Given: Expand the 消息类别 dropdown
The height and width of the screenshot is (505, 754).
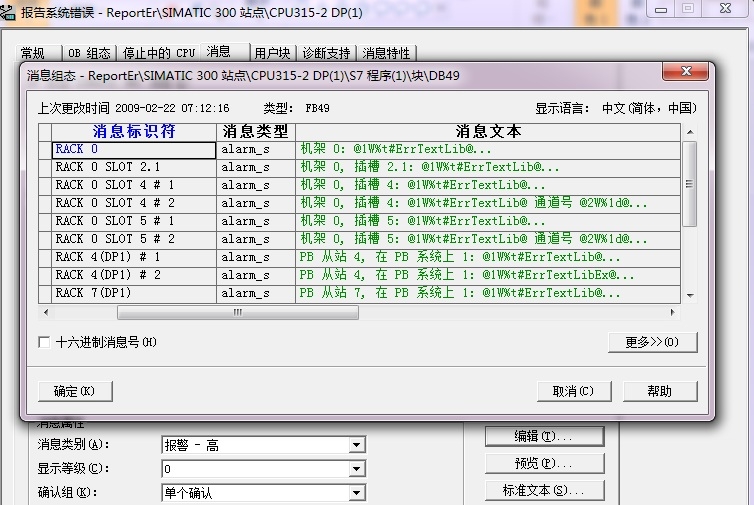Looking at the screenshot, I should click(x=356, y=445).
